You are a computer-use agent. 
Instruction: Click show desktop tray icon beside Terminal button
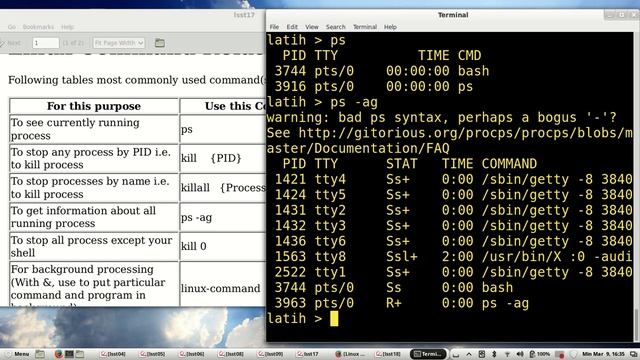tap(456, 354)
